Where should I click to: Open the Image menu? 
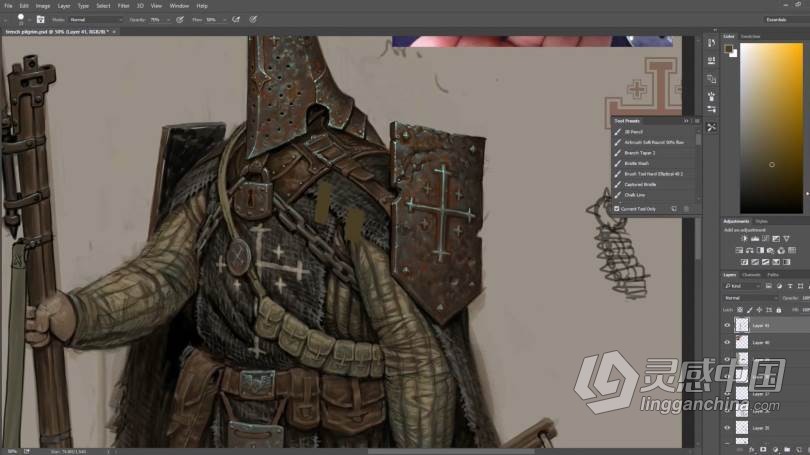(43, 6)
